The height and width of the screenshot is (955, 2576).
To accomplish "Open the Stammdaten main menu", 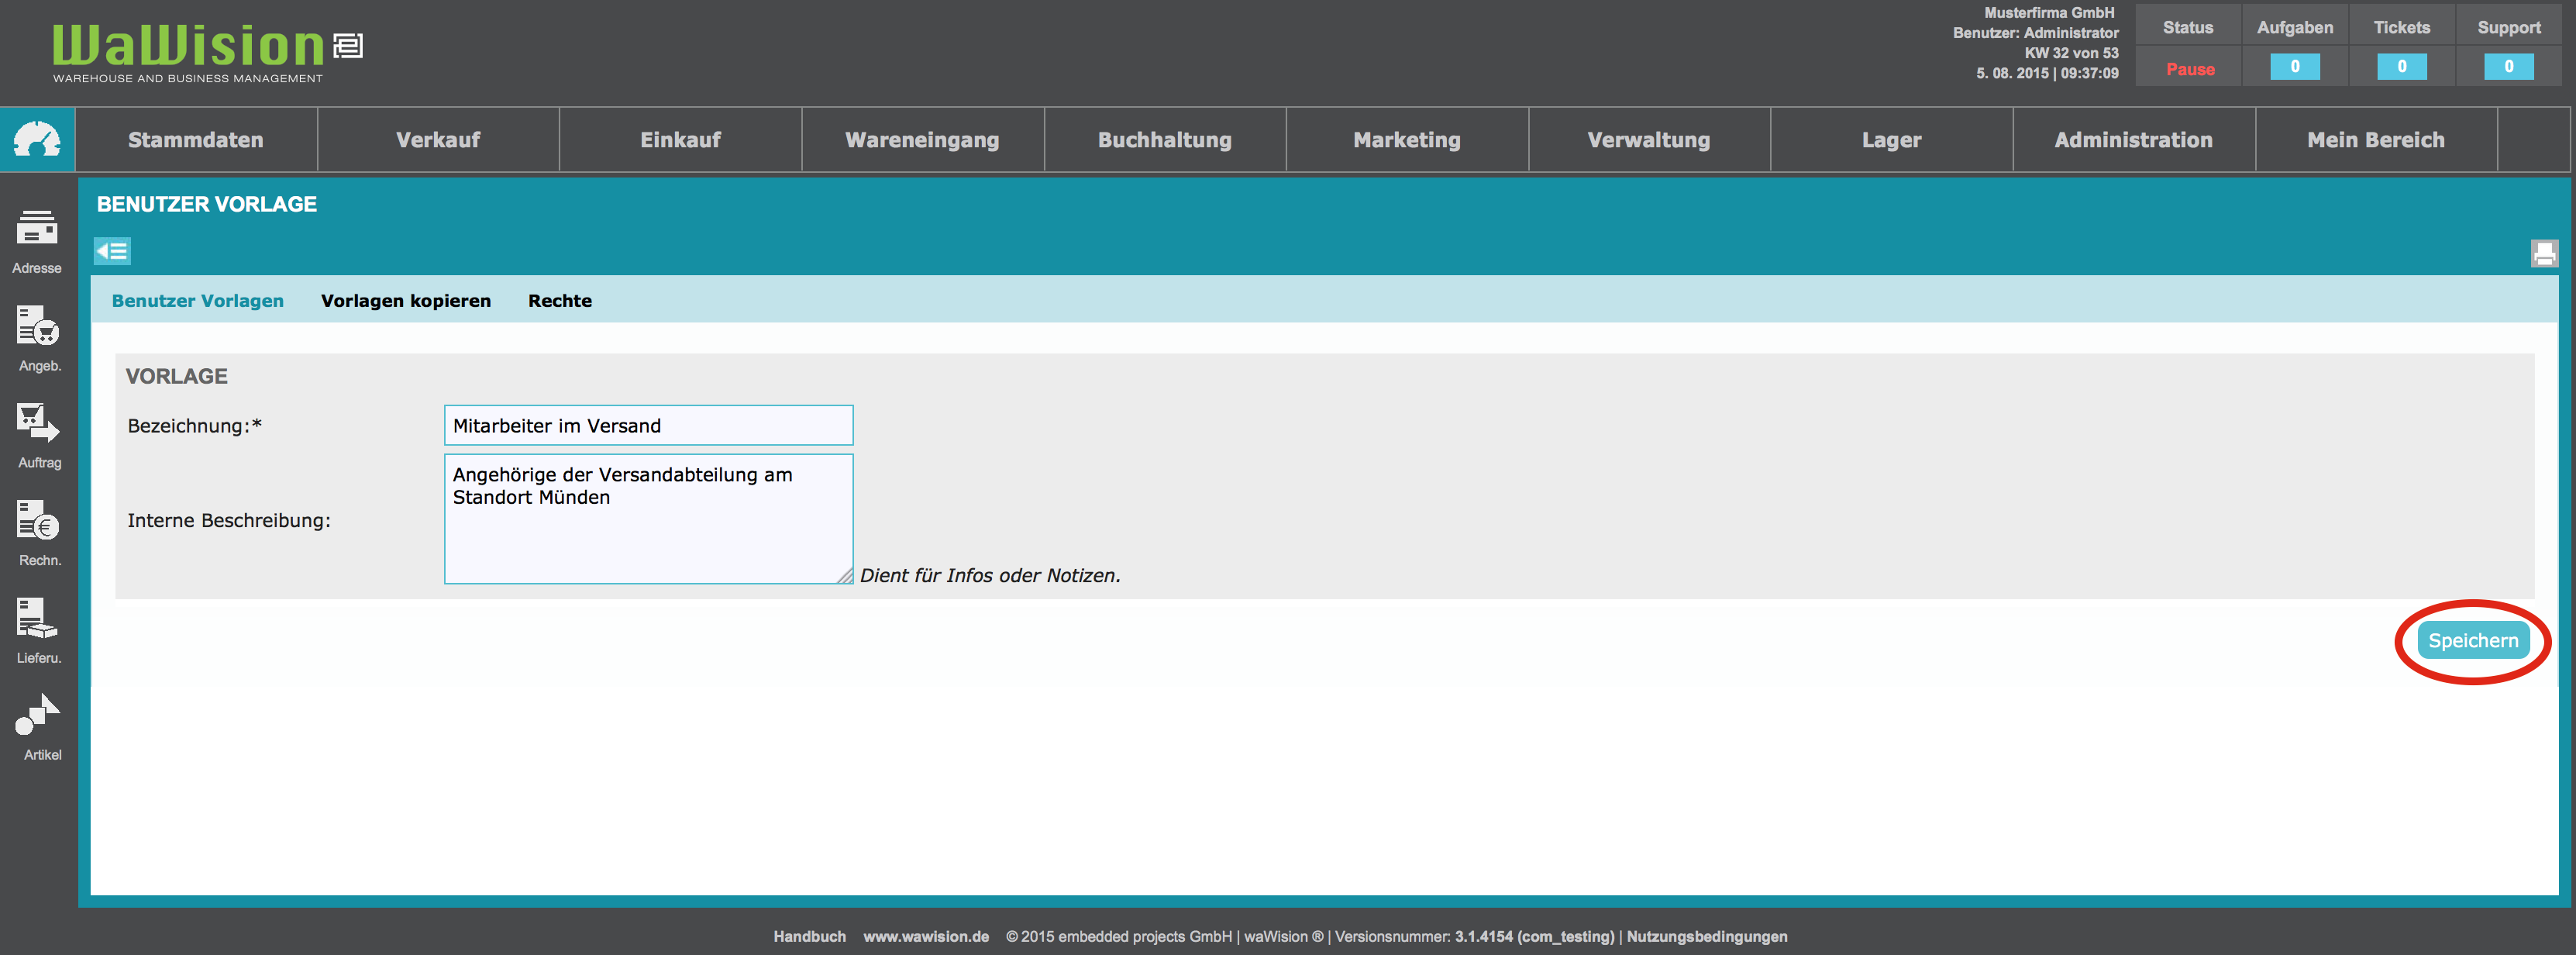I will point(196,140).
